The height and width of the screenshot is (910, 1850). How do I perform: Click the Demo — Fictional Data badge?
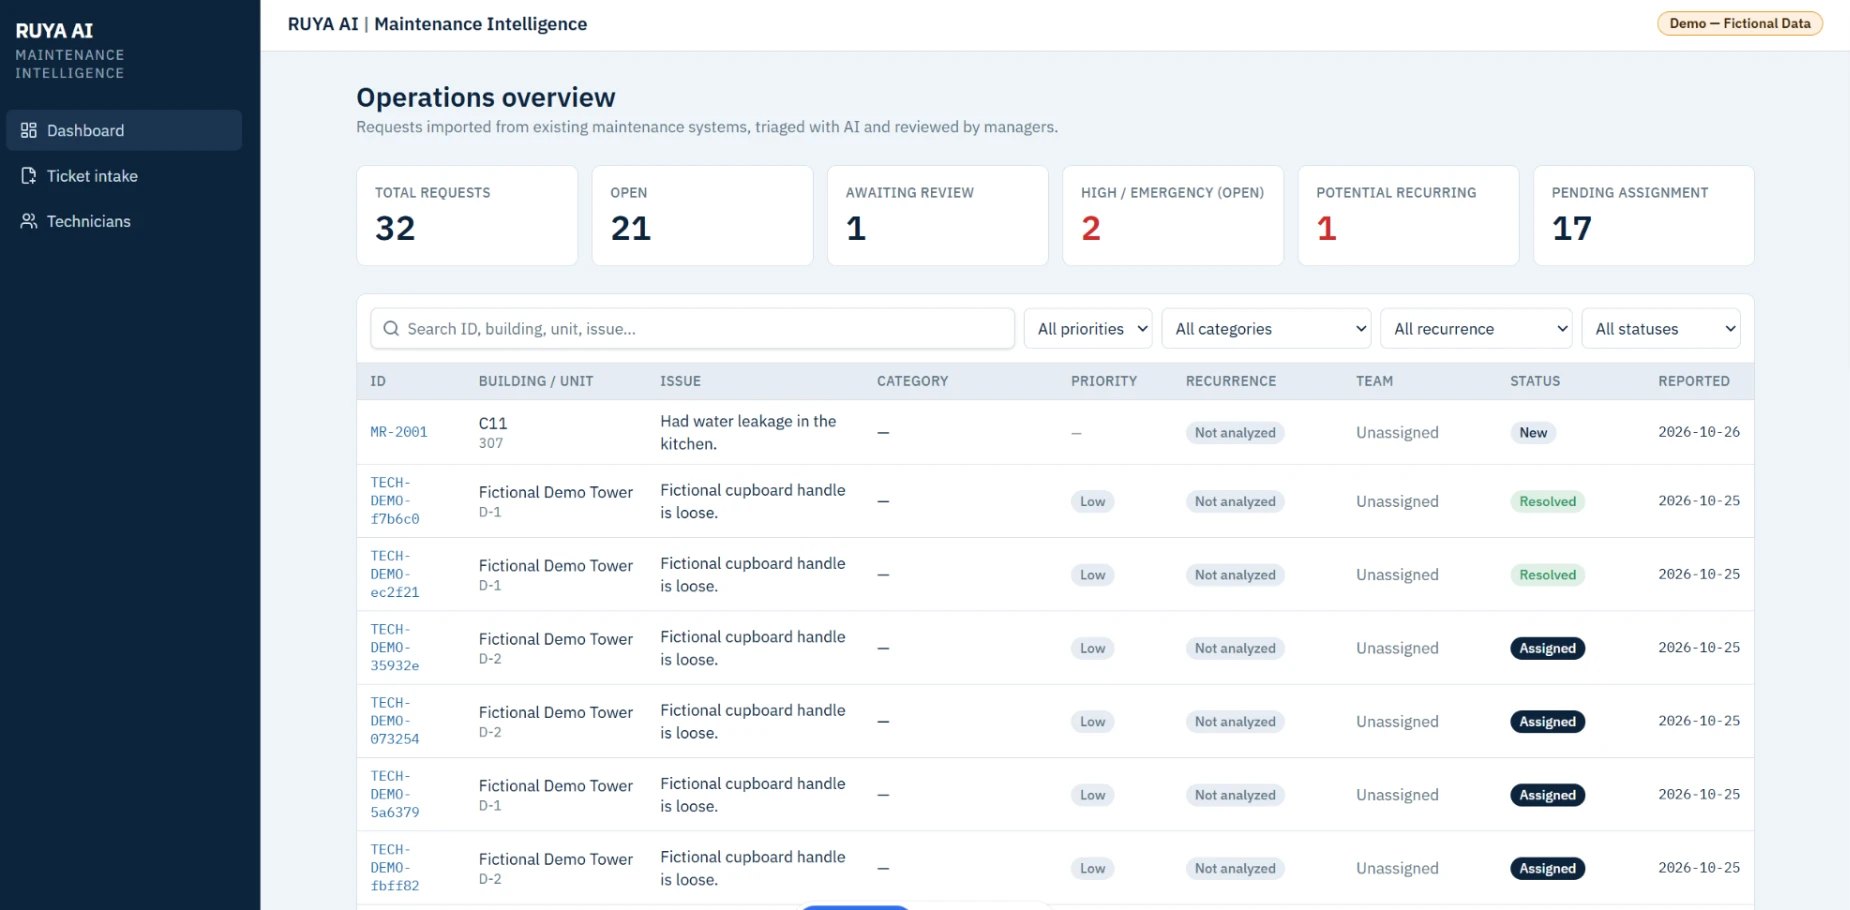1740,23
